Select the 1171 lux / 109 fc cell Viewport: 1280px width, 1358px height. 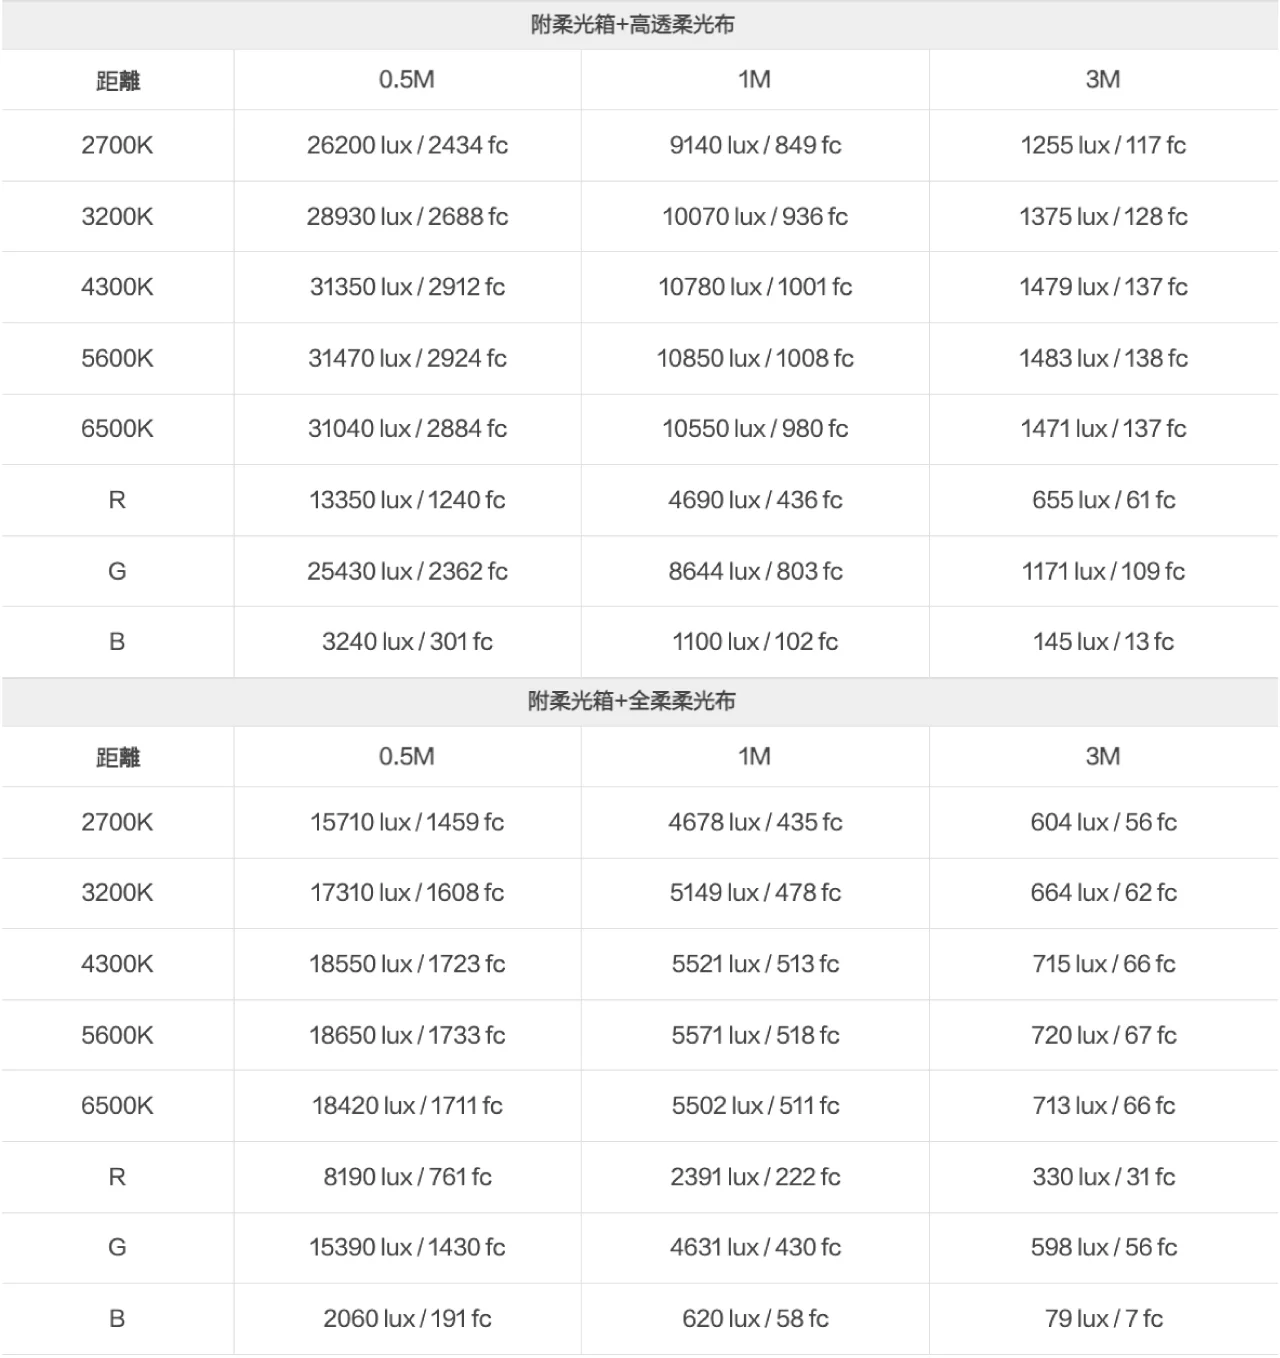[1103, 572]
